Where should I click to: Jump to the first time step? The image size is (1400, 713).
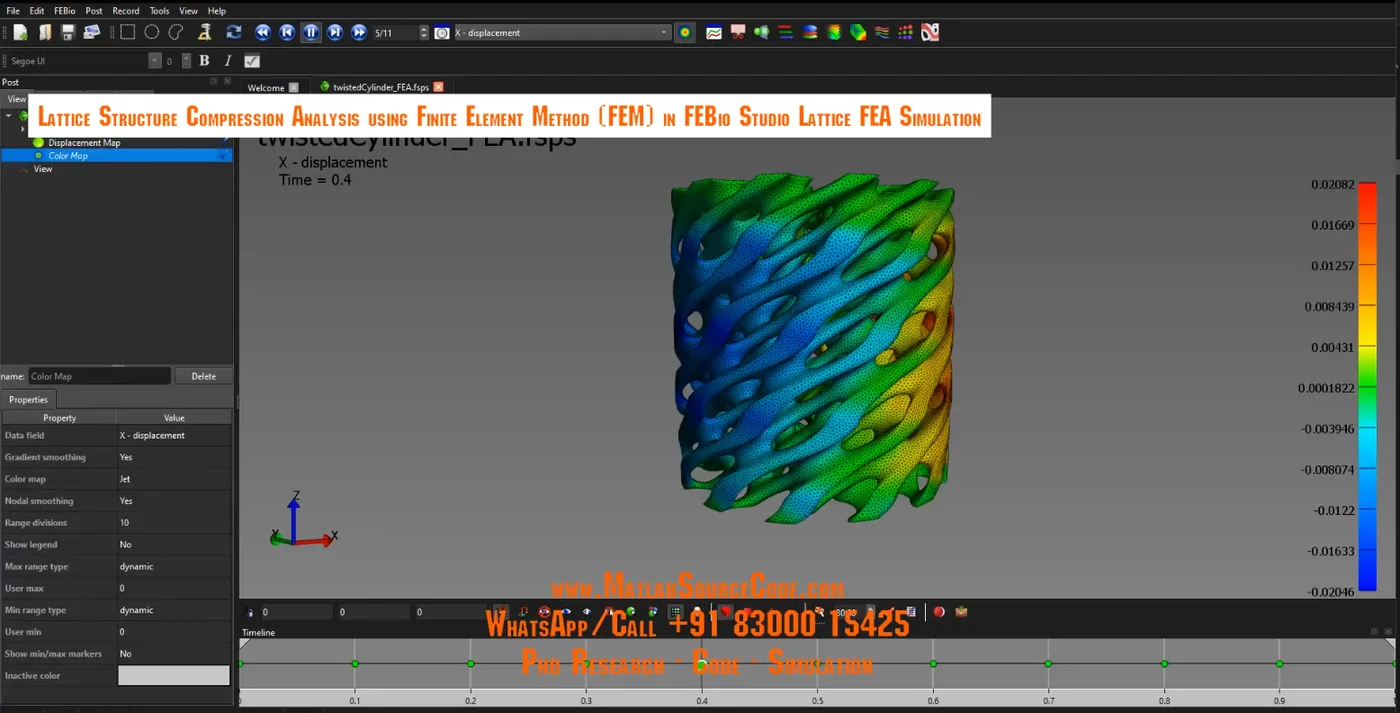click(263, 33)
